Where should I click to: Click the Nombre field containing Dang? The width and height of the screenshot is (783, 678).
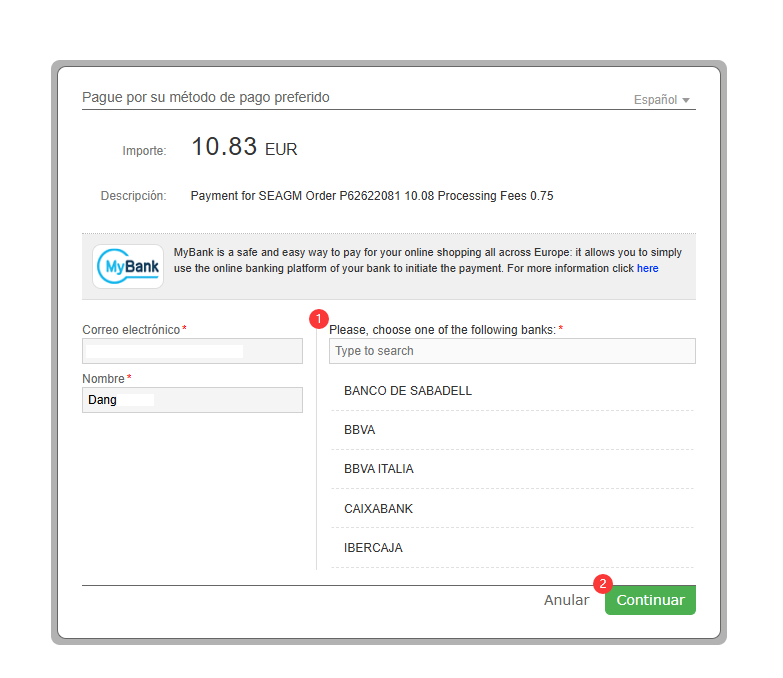click(192, 400)
